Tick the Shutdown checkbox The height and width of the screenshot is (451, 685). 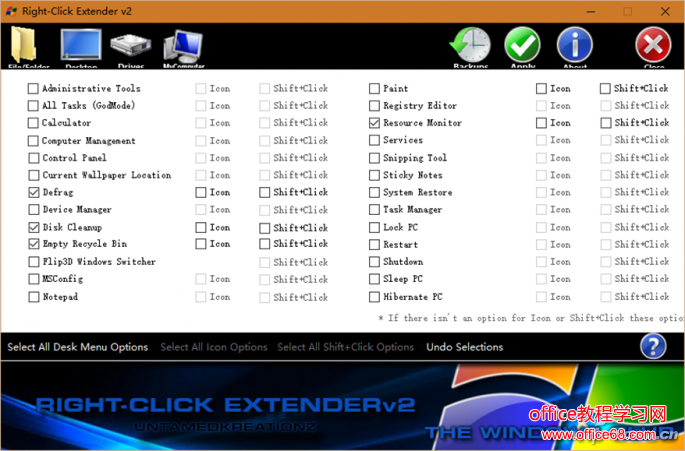pyautogui.click(x=374, y=262)
